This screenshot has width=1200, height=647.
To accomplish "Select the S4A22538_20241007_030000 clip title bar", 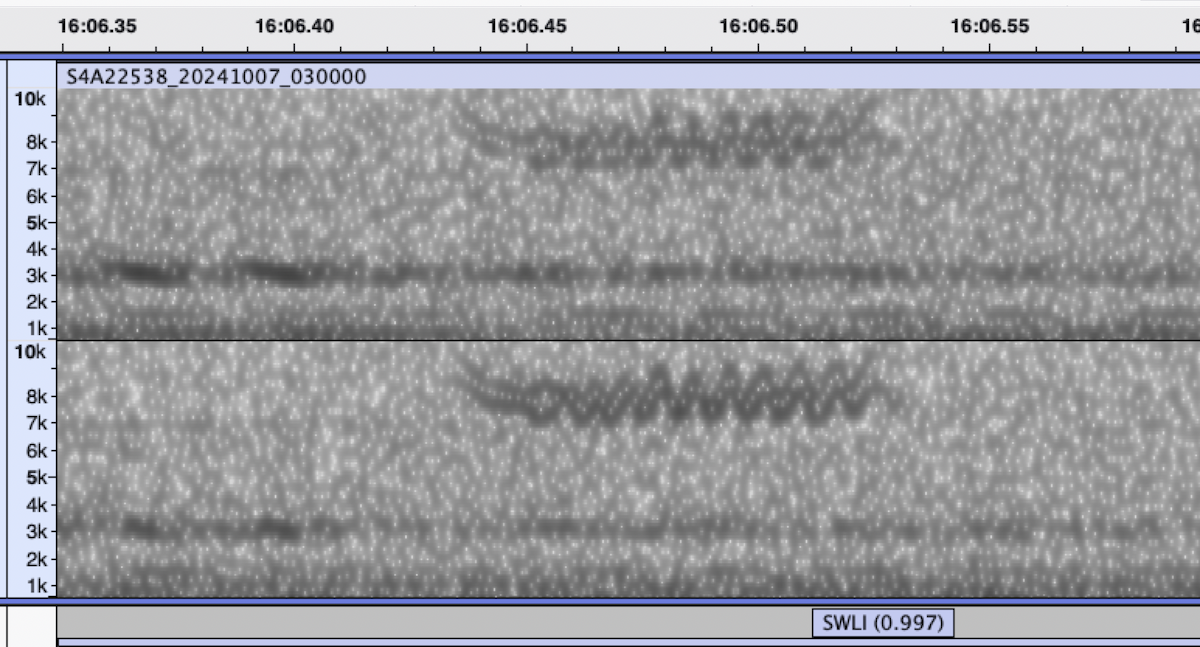I will tap(216, 77).
